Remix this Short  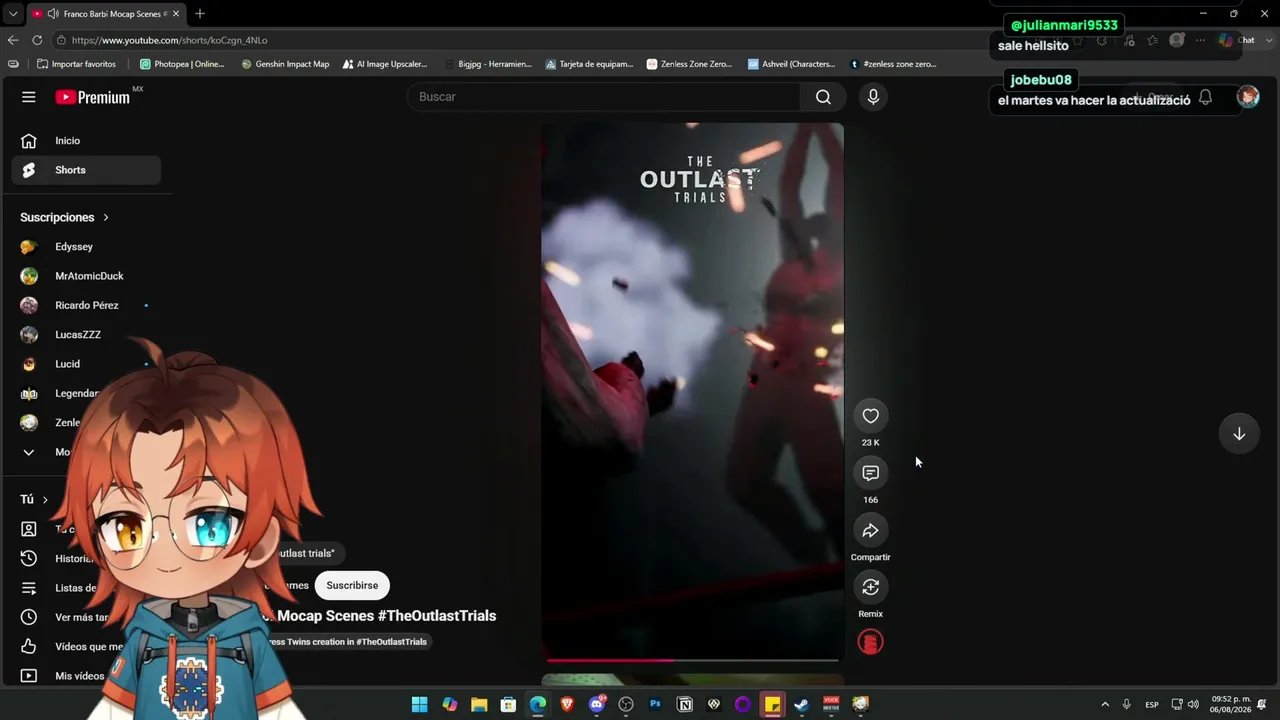coord(871,587)
